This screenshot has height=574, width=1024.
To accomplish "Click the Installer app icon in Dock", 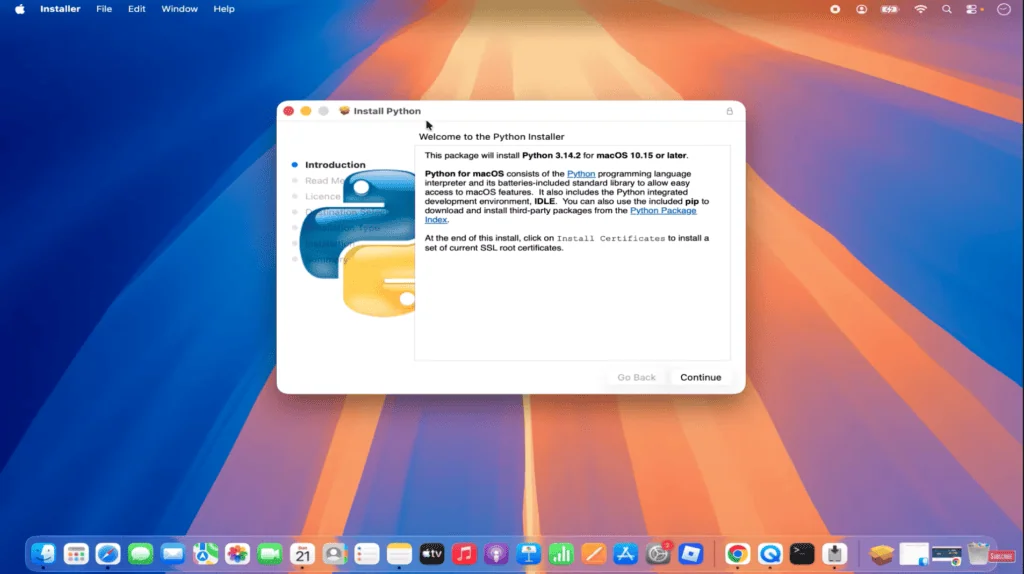I will coord(835,554).
